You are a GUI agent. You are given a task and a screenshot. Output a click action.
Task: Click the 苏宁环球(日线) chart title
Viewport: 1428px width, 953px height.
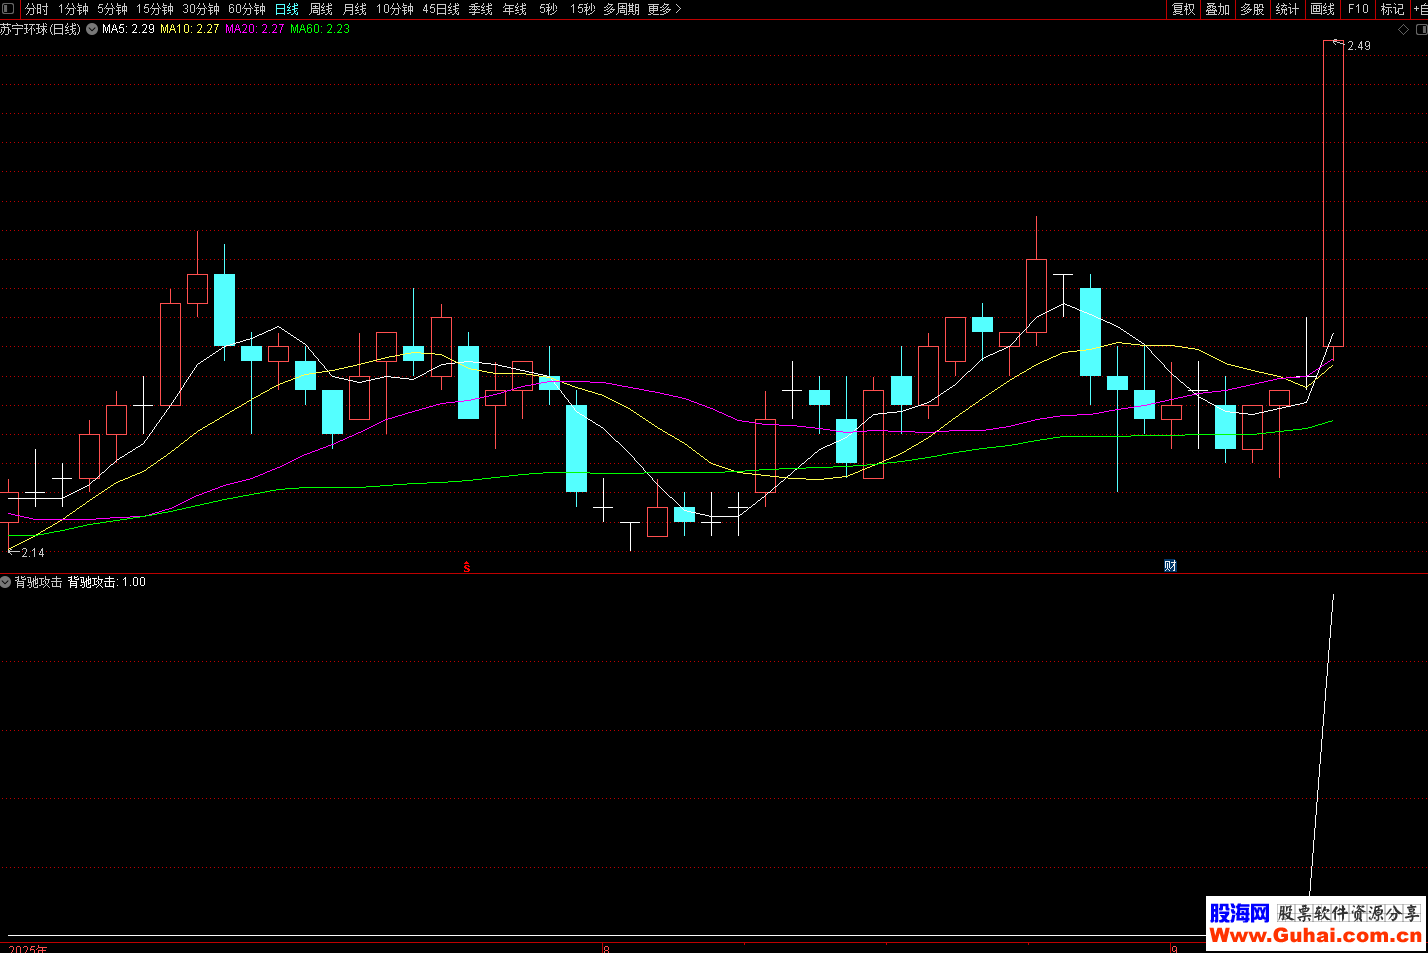[40, 29]
